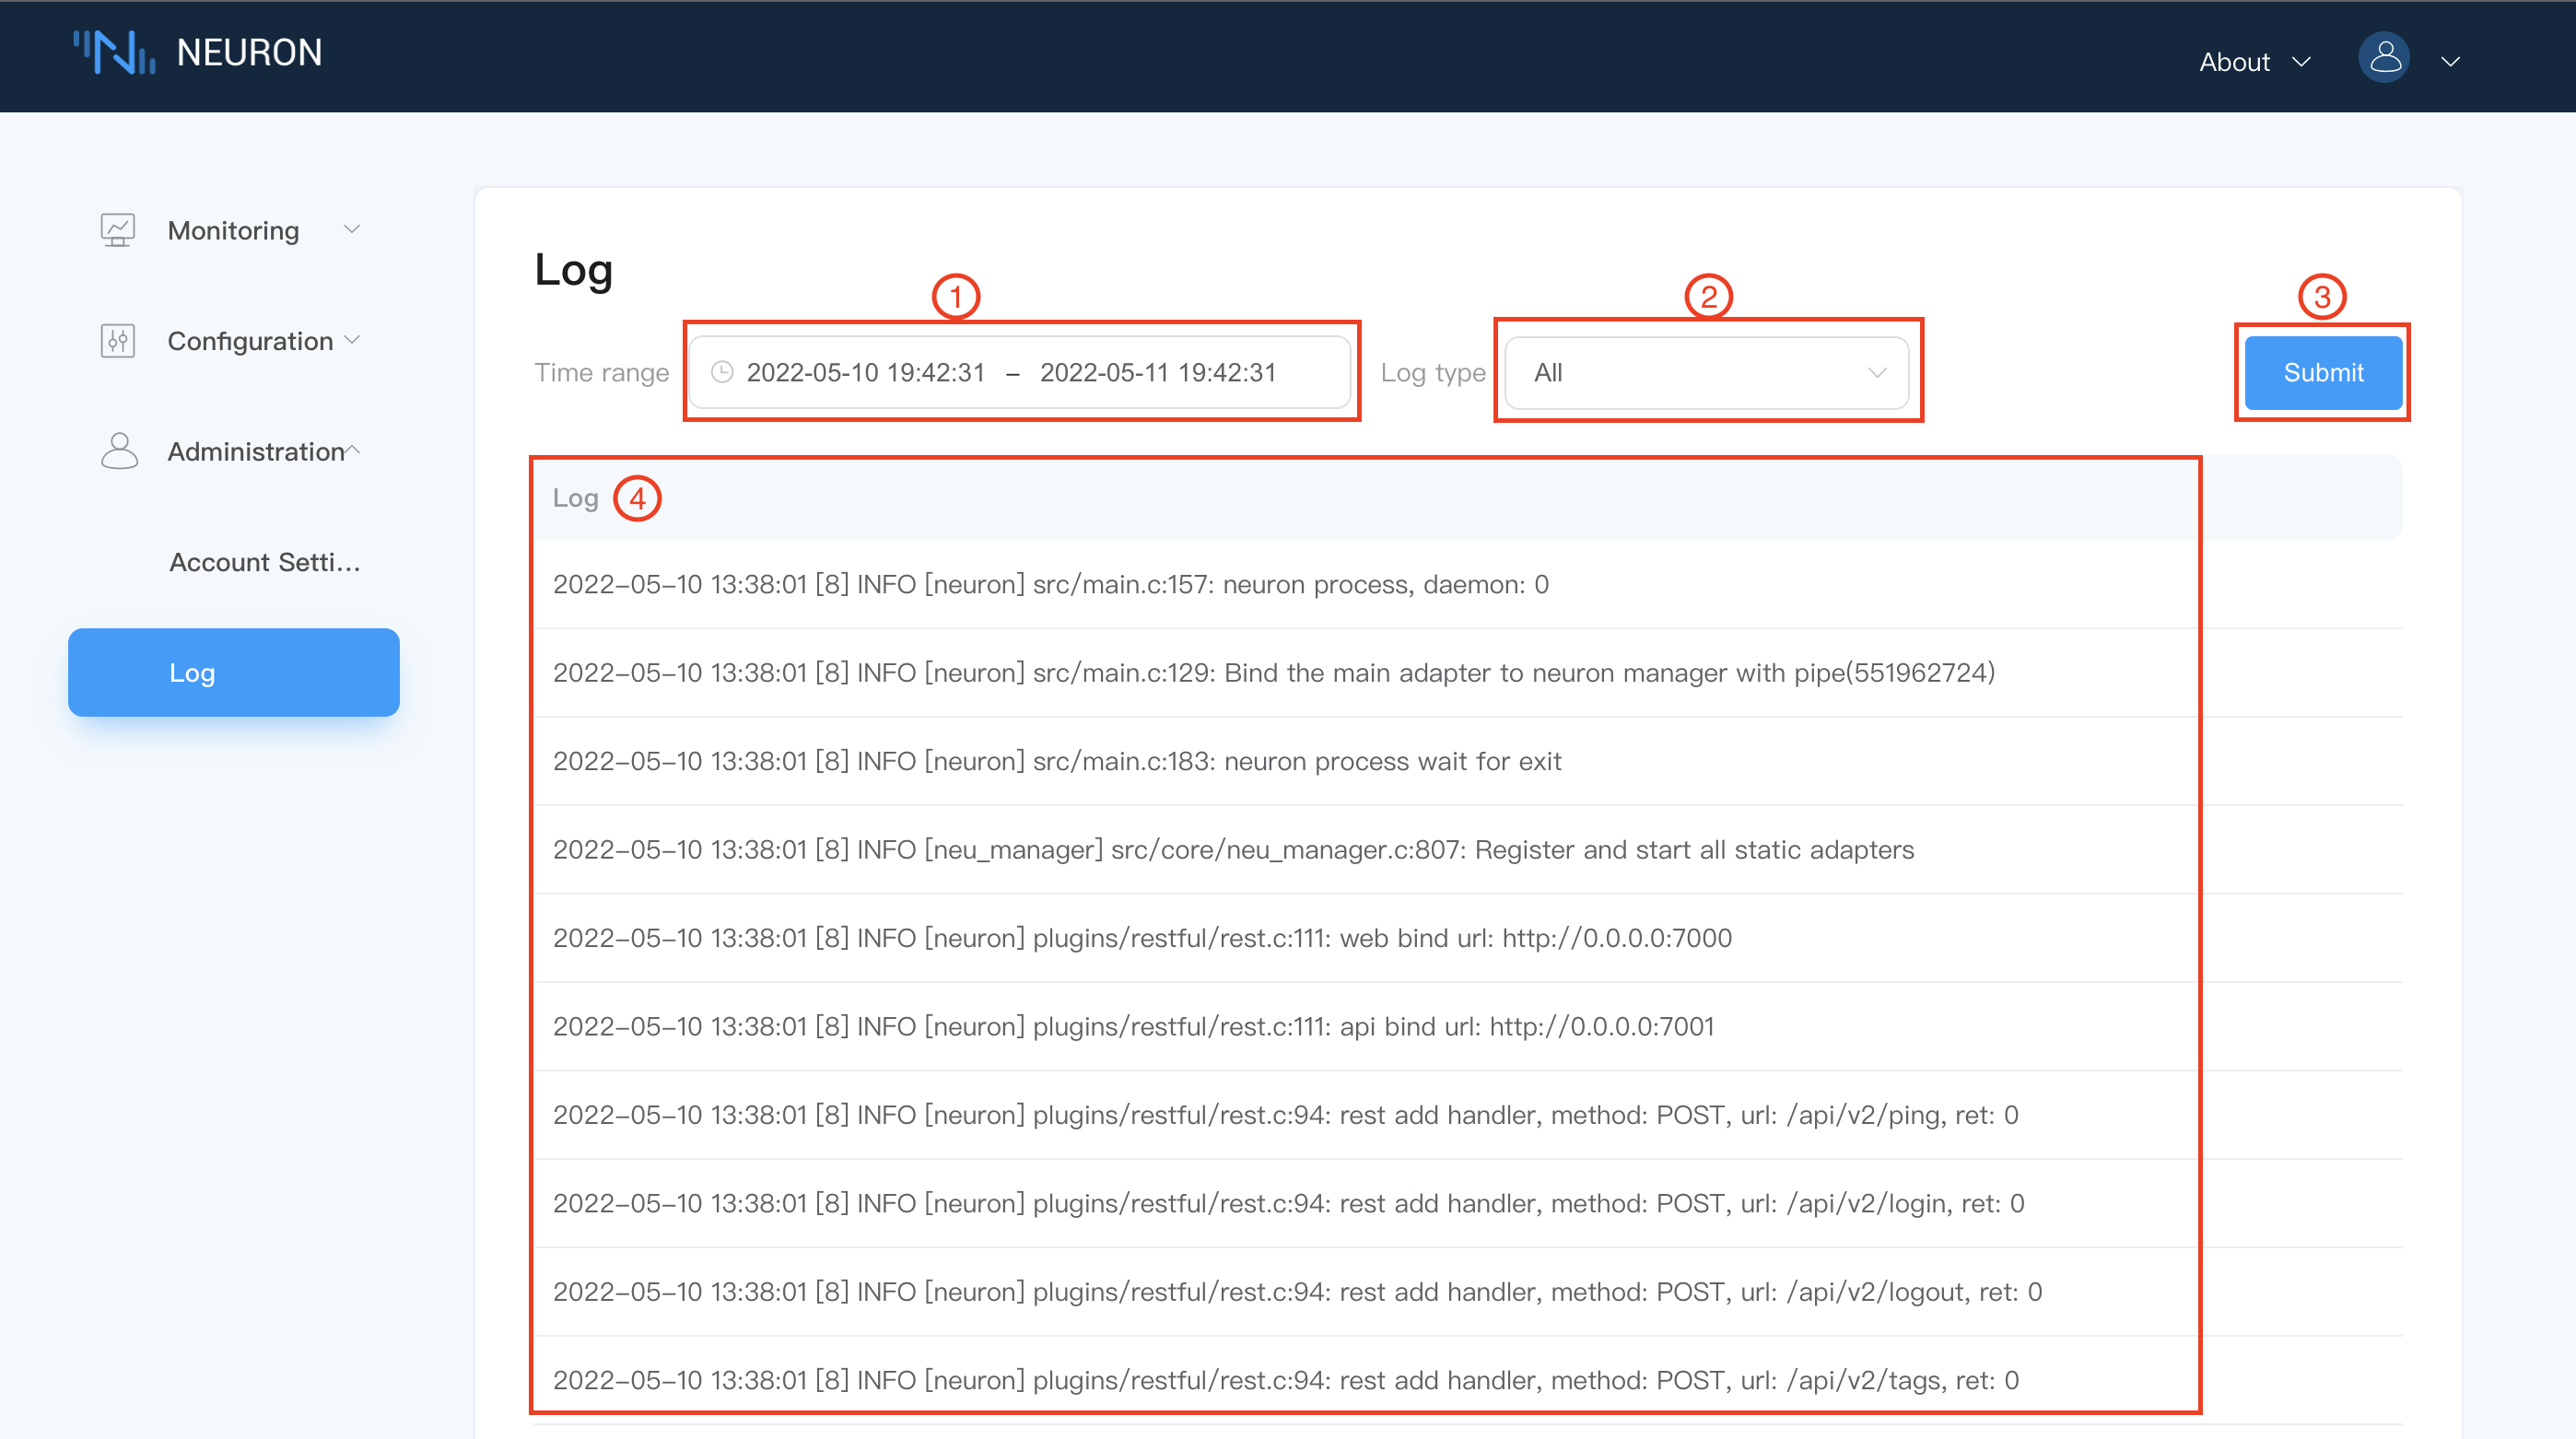
Task: Select log row 'Bind the main adapter' entry
Action: click(1467, 673)
